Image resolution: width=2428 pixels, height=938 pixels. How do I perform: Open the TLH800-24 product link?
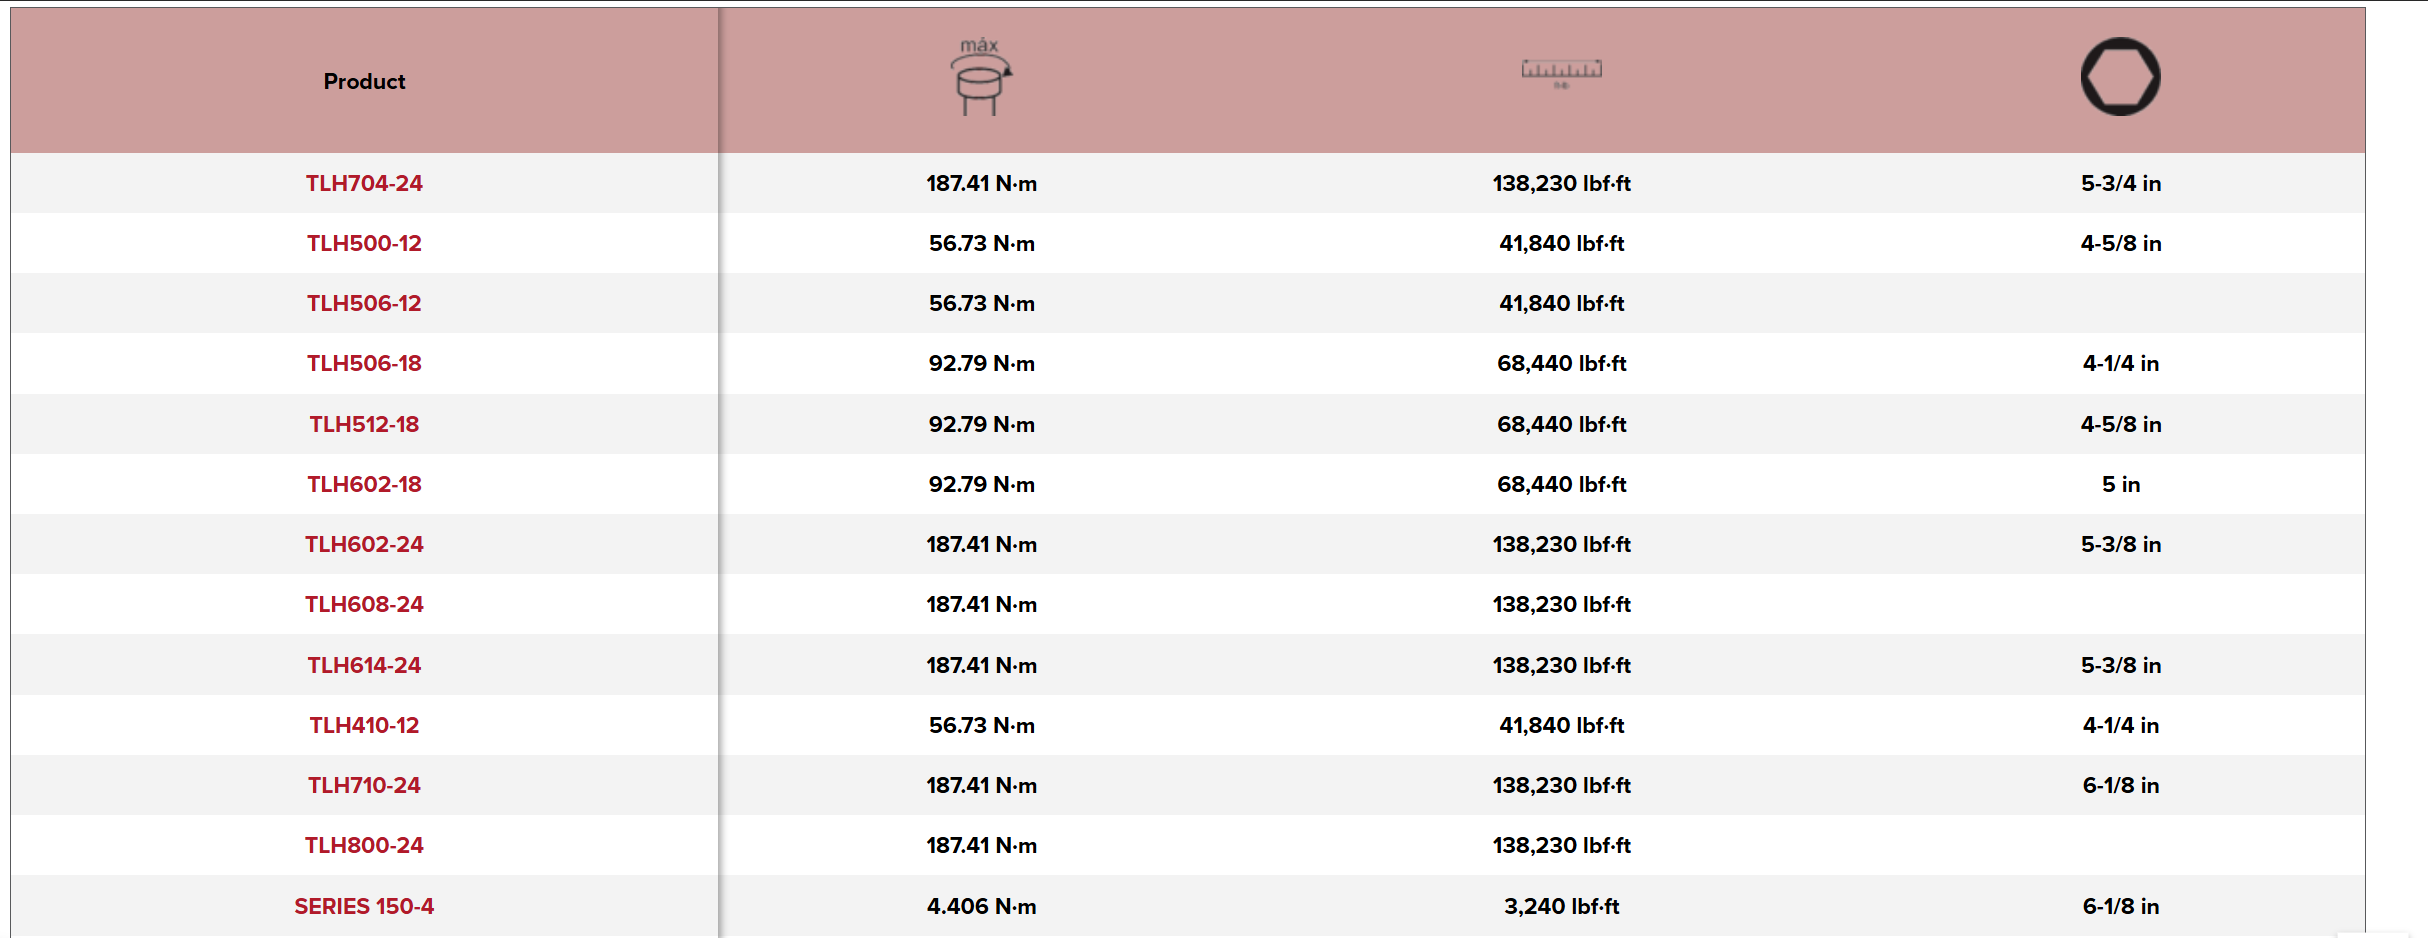pyautogui.click(x=364, y=845)
